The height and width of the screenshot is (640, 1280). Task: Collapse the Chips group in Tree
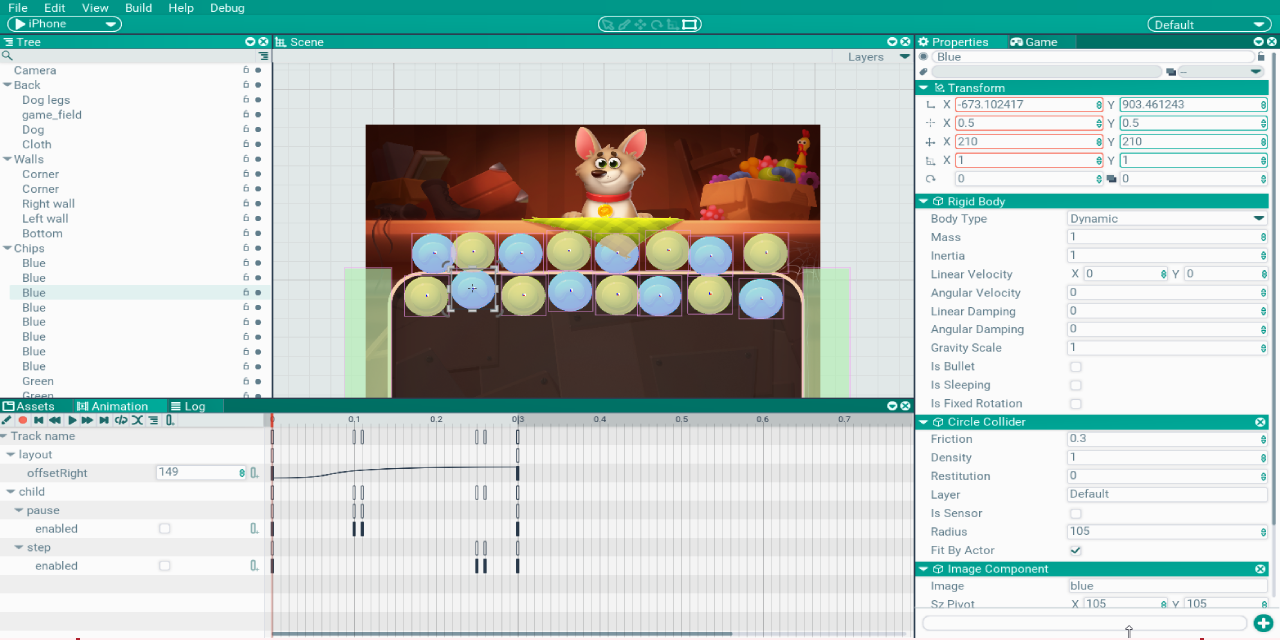pos(7,249)
